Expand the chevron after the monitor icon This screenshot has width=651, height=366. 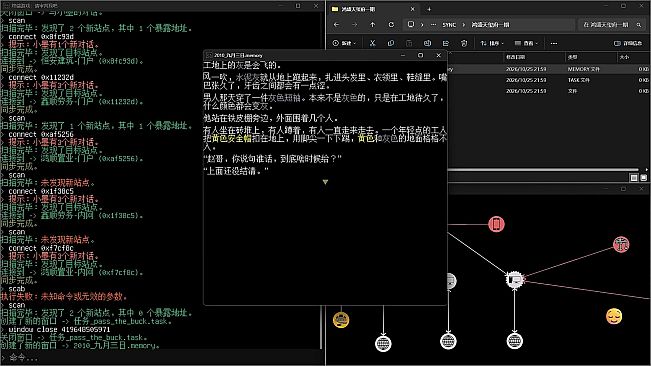click(422, 25)
